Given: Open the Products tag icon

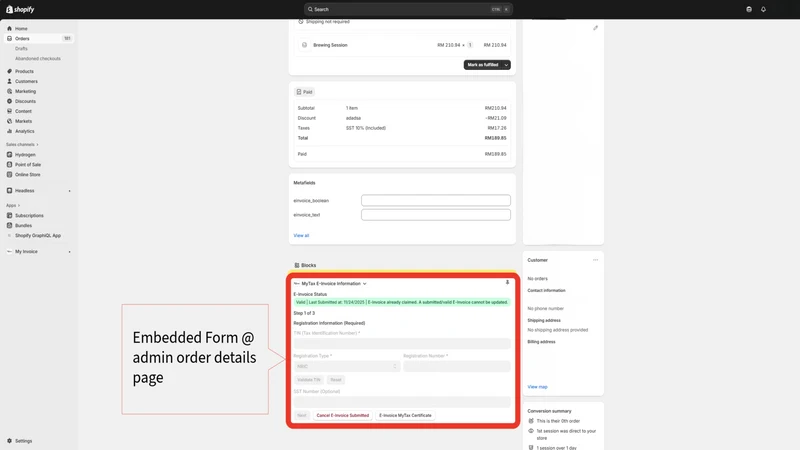Looking at the screenshot, I should (x=9, y=71).
